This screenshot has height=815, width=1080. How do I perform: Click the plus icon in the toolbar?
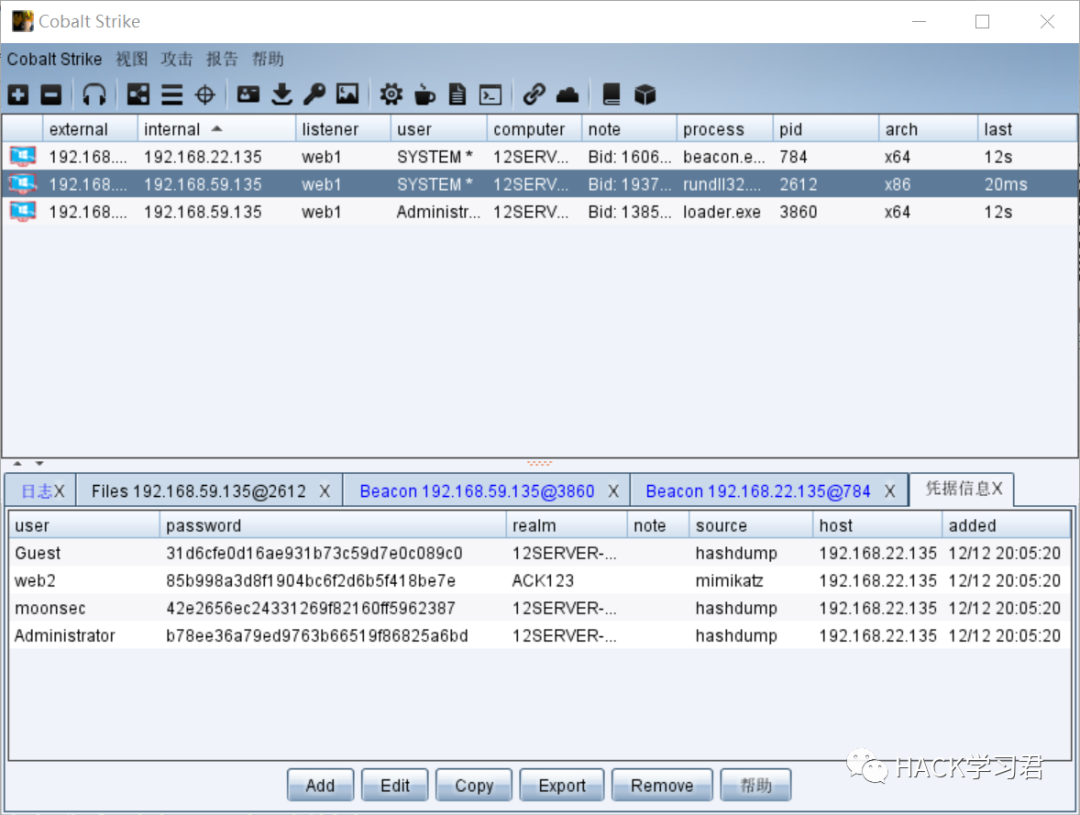pos(18,95)
